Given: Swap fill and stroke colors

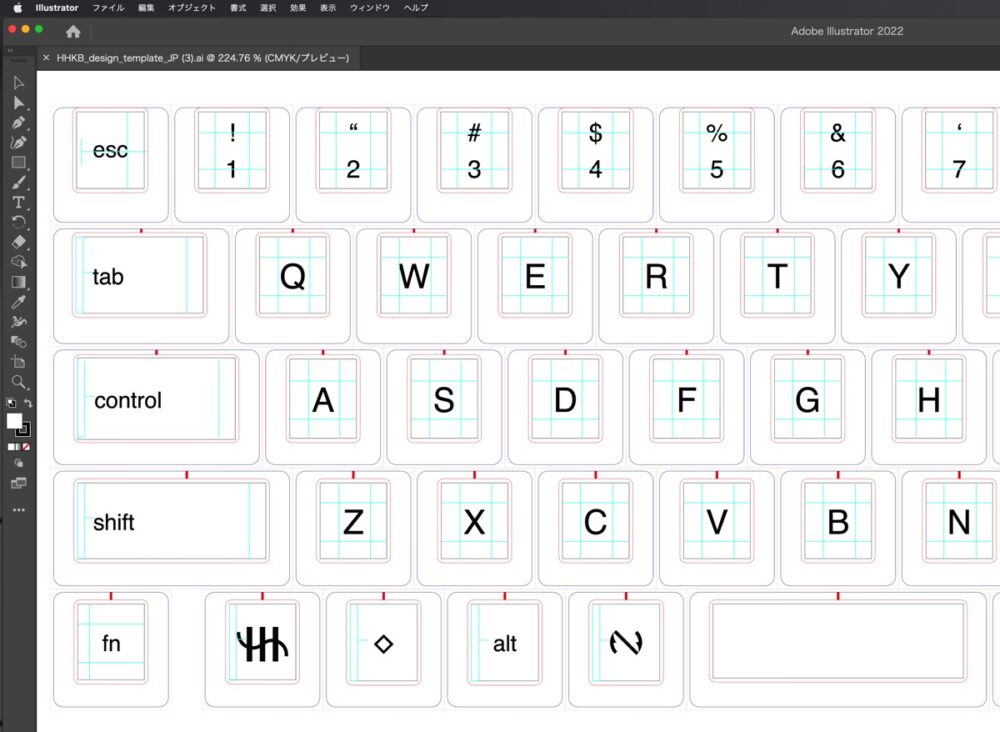Looking at the screenshot, I should click(x=29, y=403).
